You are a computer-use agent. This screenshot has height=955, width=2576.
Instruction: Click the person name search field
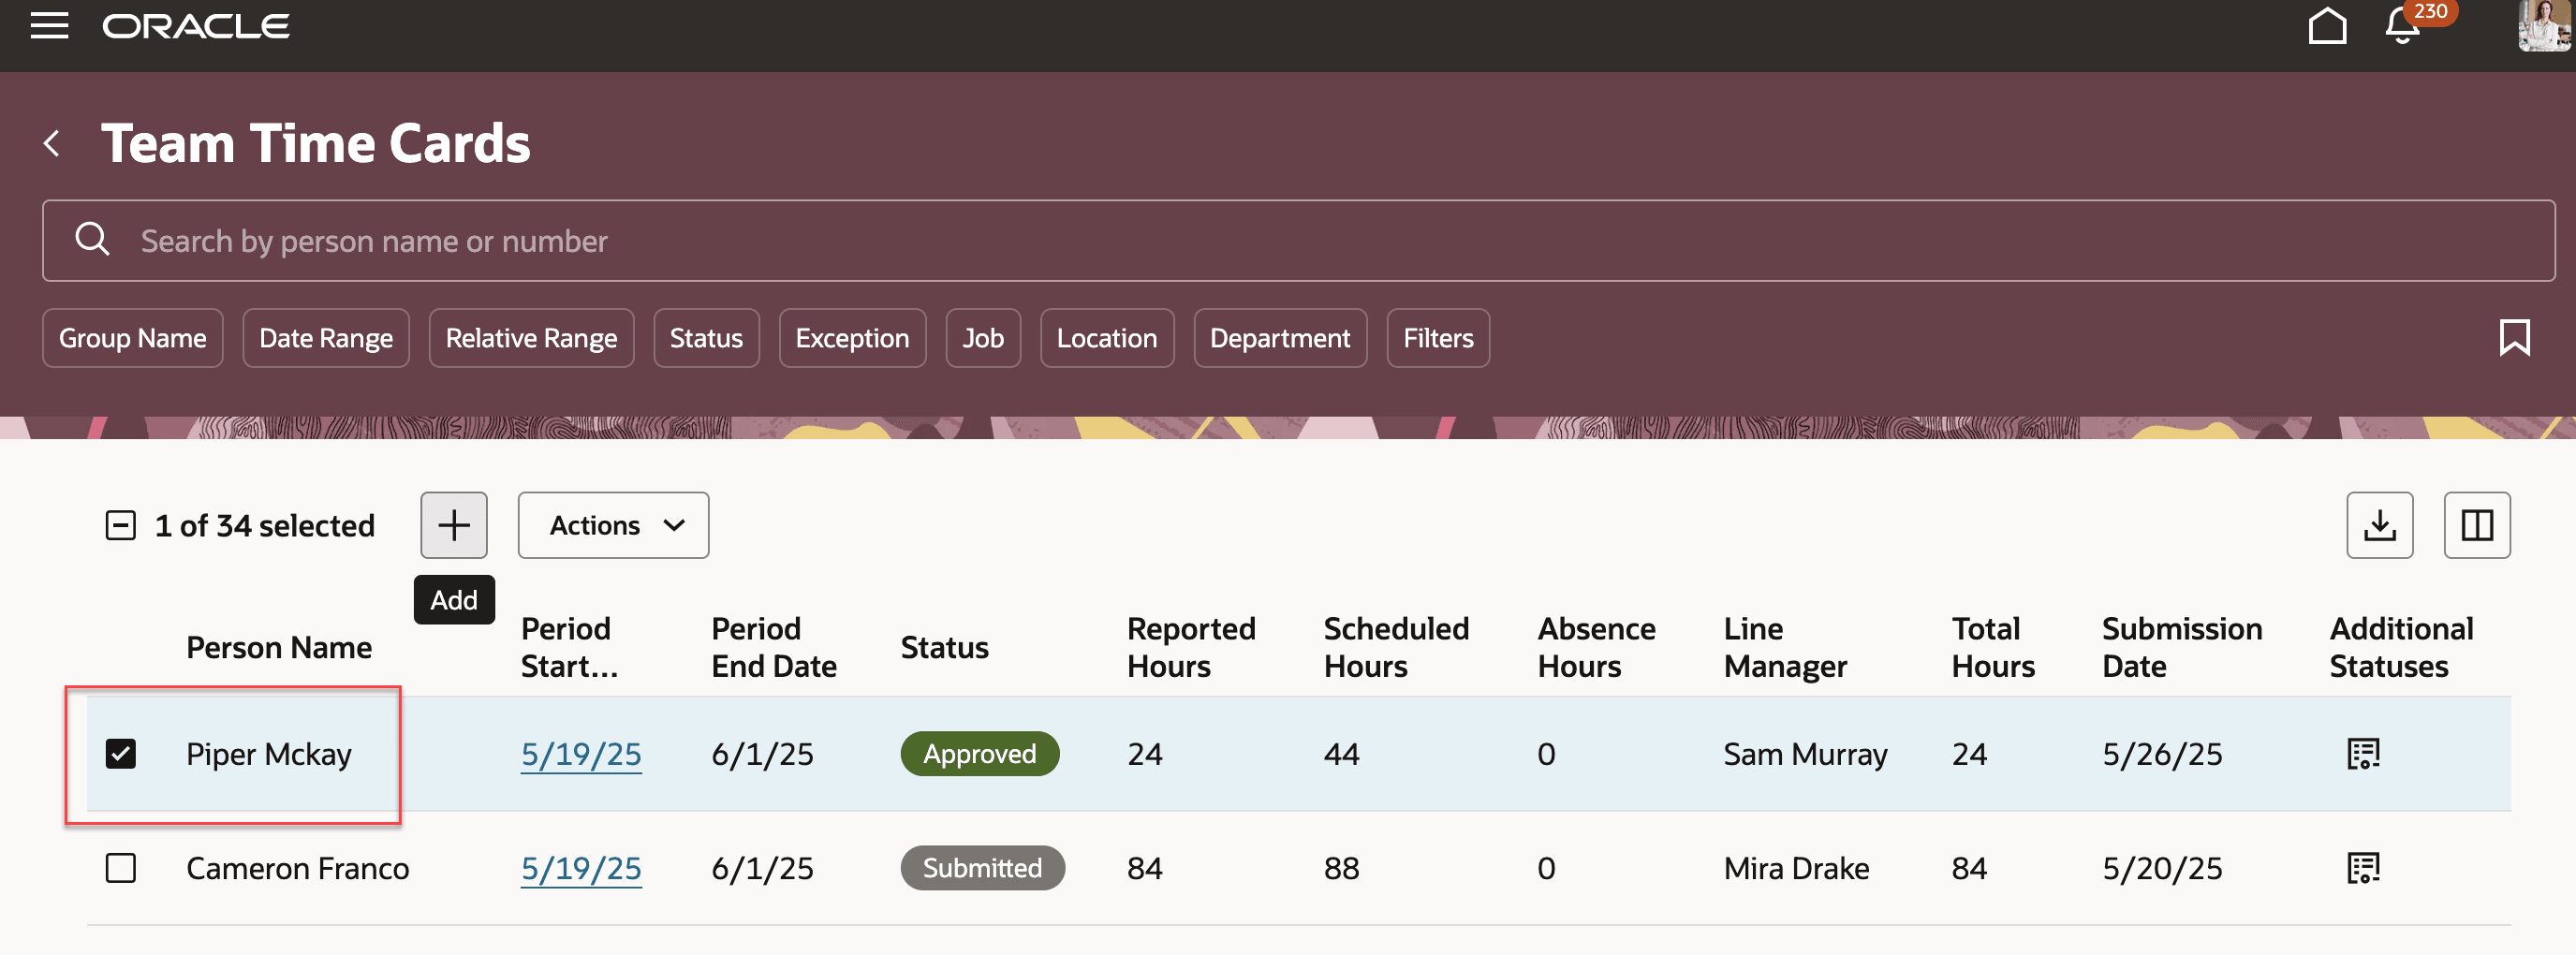pos(1298,241)
